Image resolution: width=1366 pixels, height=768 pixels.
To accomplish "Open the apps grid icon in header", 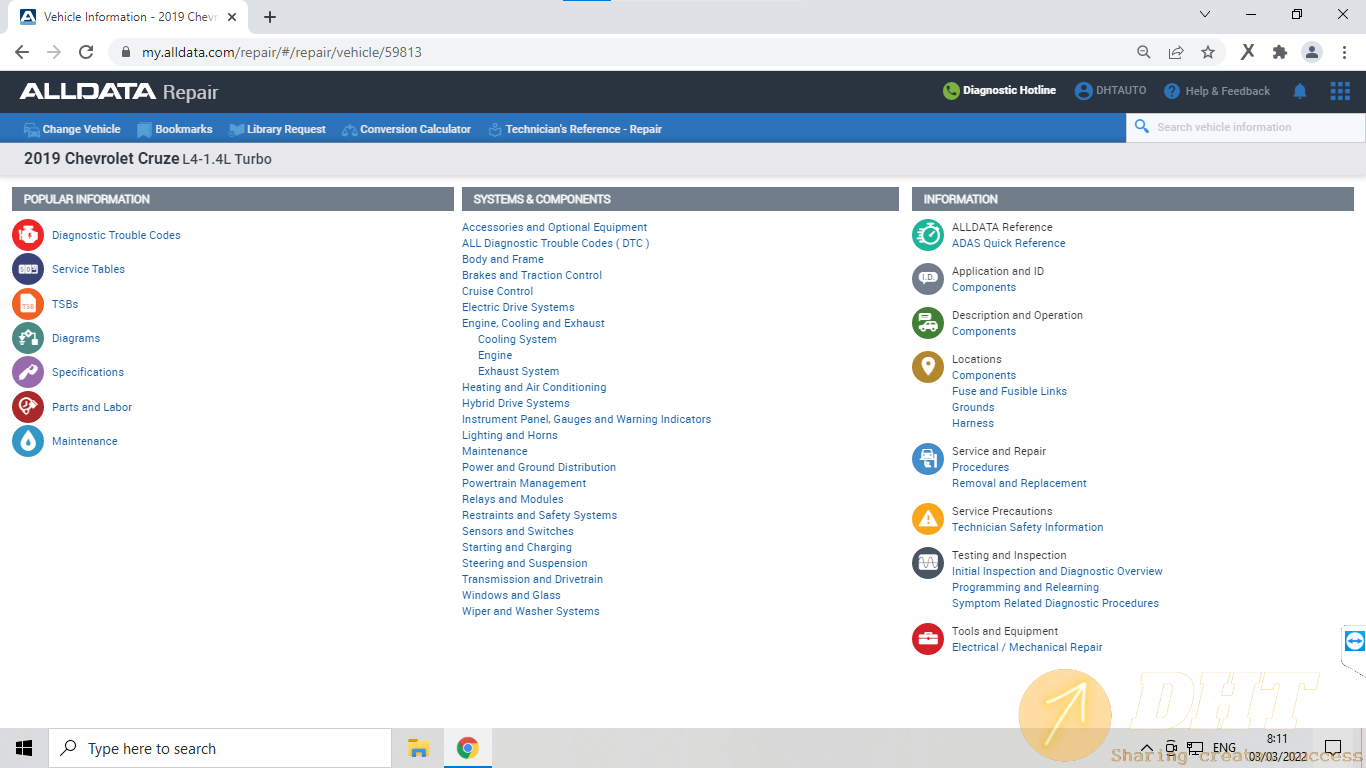I will click(x=1340, y=91).
